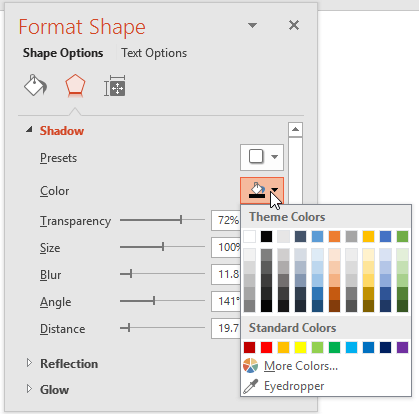Click the Size 100% value field
The image size is (419, 414).
click(226, 247)
